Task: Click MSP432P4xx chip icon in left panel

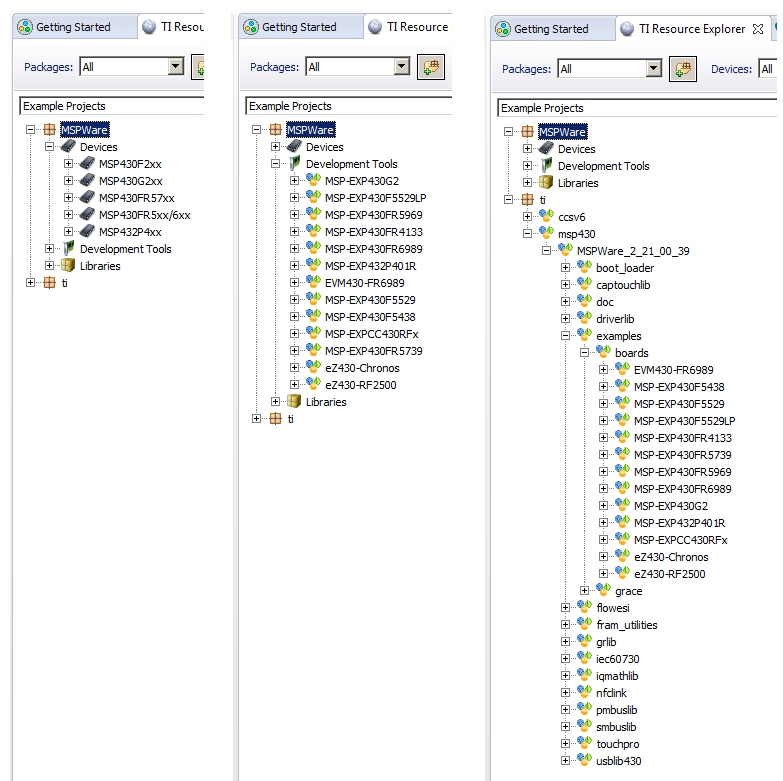Action: (87, 231)
